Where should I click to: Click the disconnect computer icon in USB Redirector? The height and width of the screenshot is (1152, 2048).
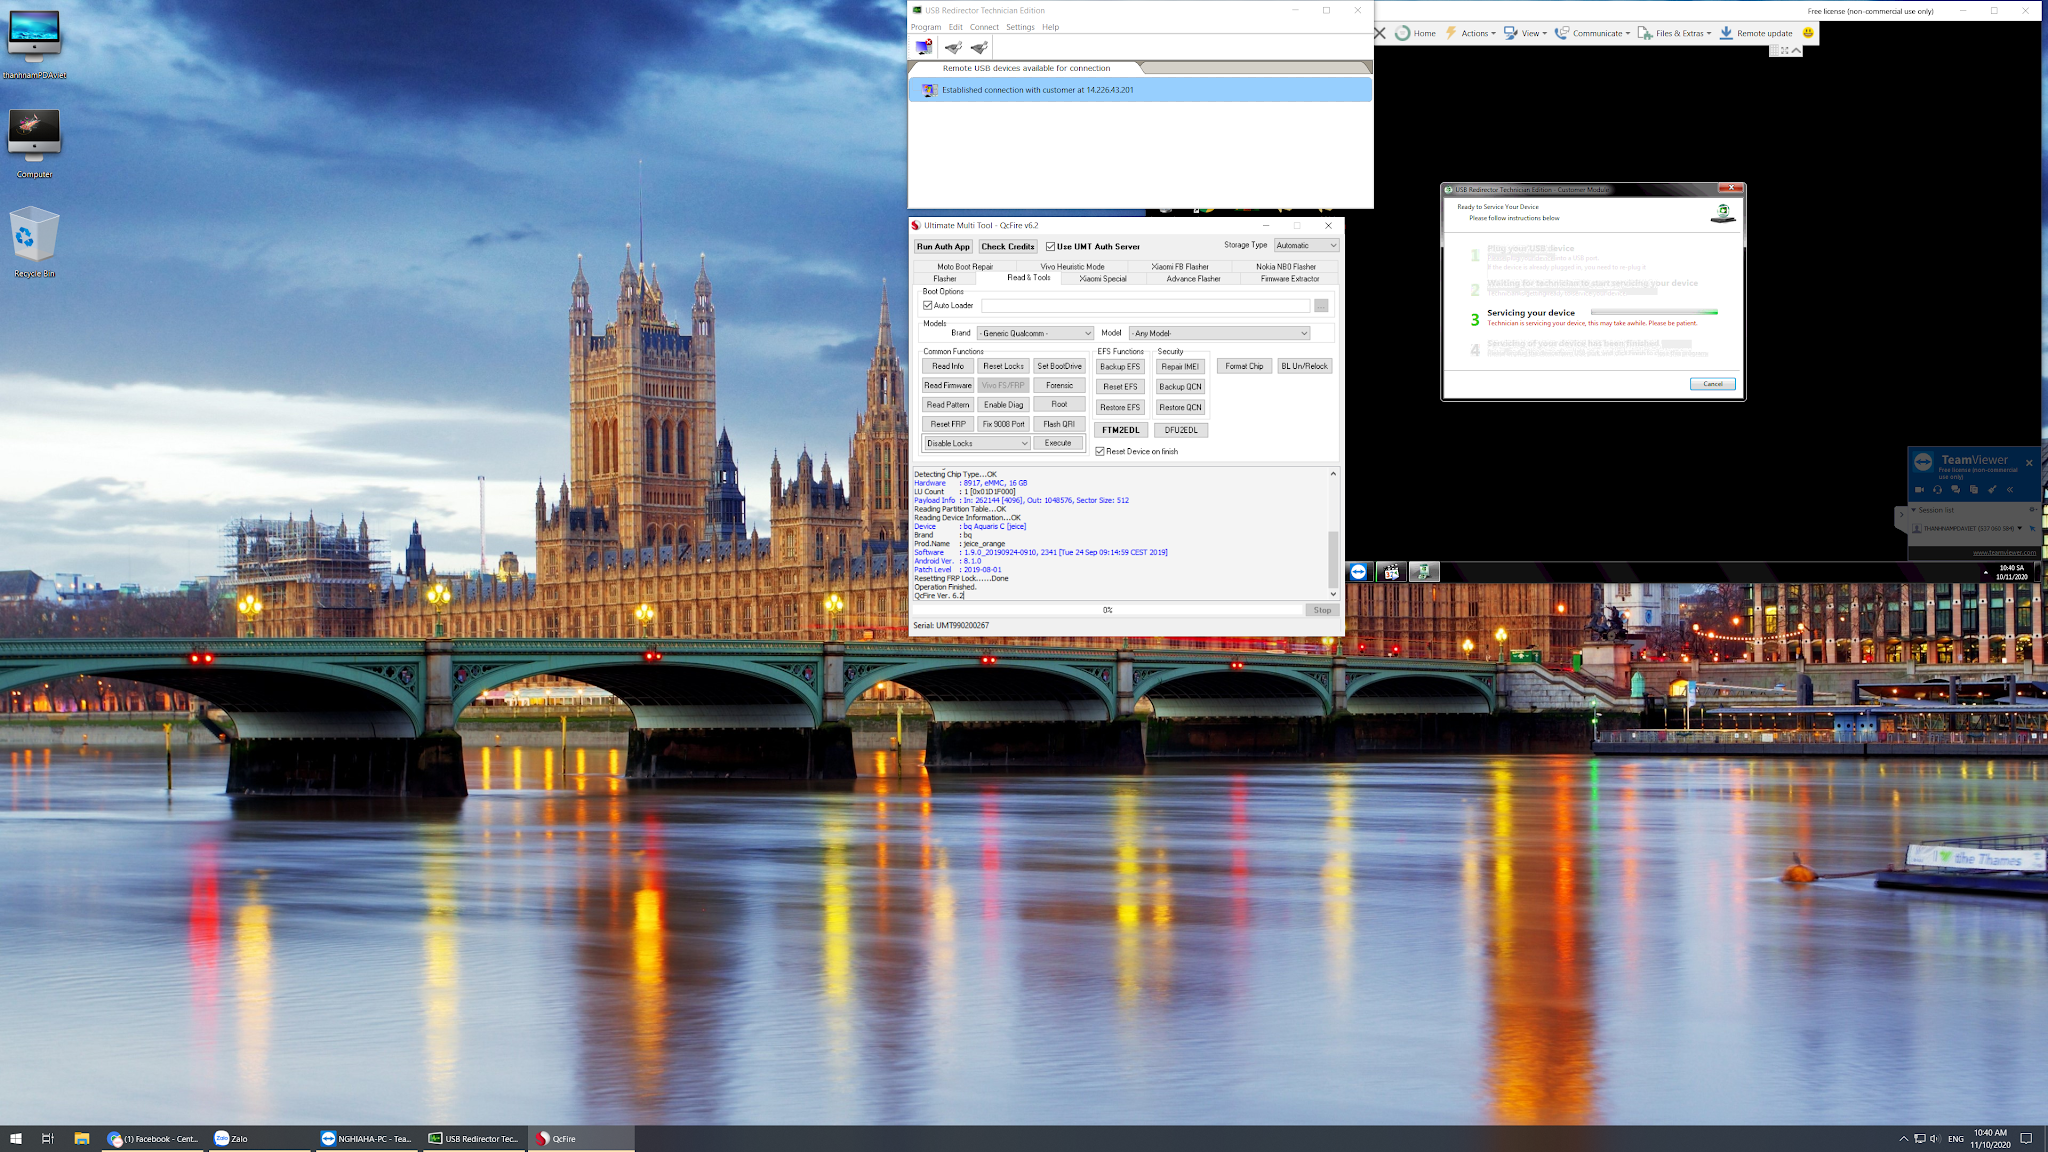tap(924, 47)
